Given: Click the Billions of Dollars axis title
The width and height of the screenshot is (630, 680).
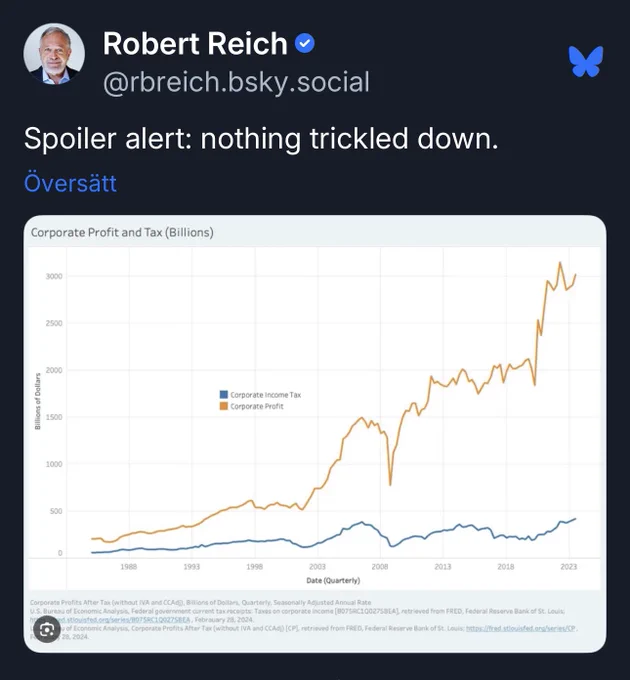Looking at the screenshot, I should (x=38, y=401).
